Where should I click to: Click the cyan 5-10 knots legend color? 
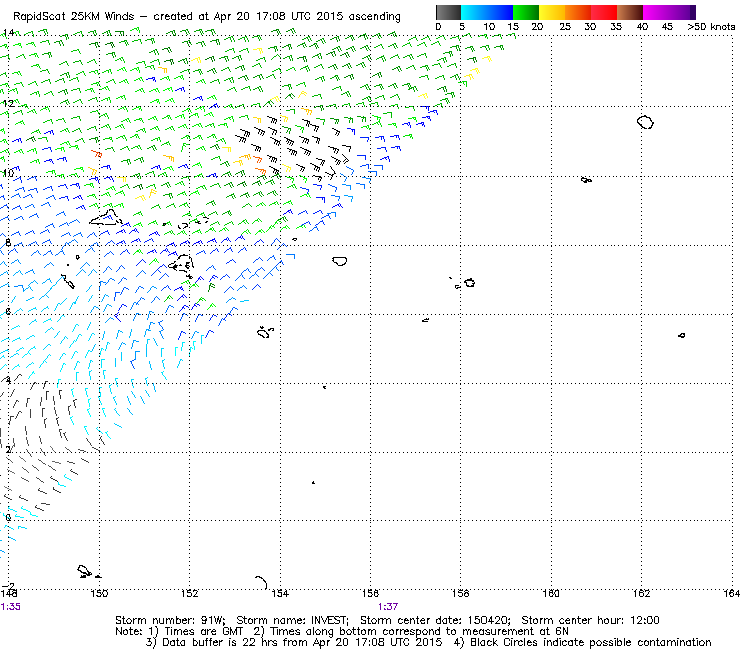pos(473,12)
